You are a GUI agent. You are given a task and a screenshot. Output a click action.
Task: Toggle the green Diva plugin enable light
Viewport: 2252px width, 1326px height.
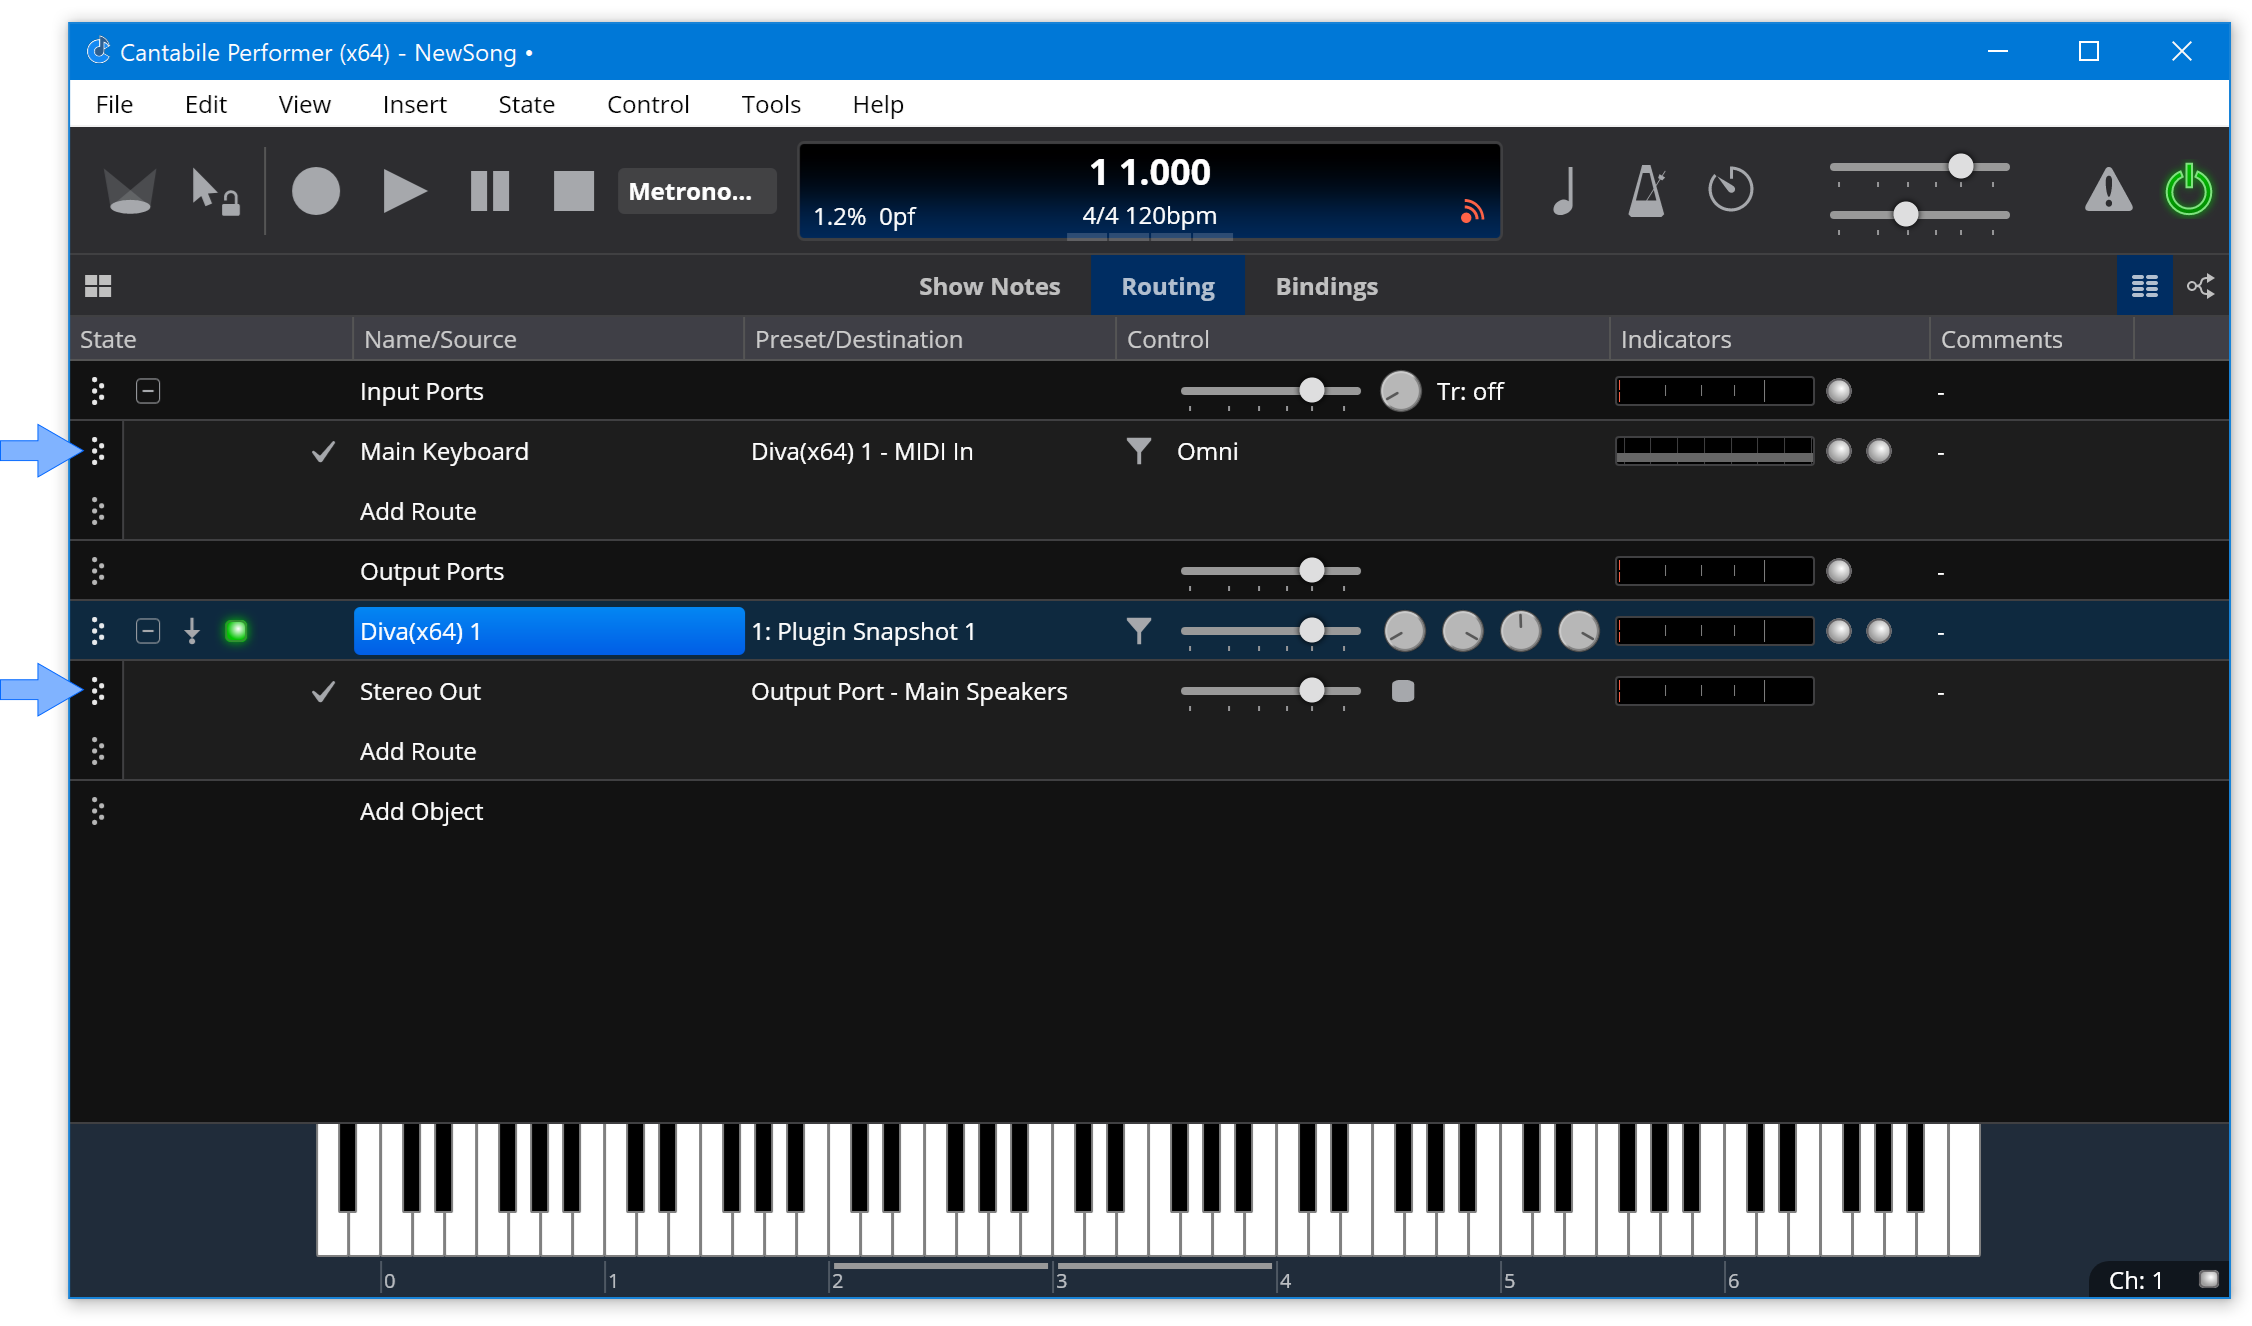pos(236,631)
